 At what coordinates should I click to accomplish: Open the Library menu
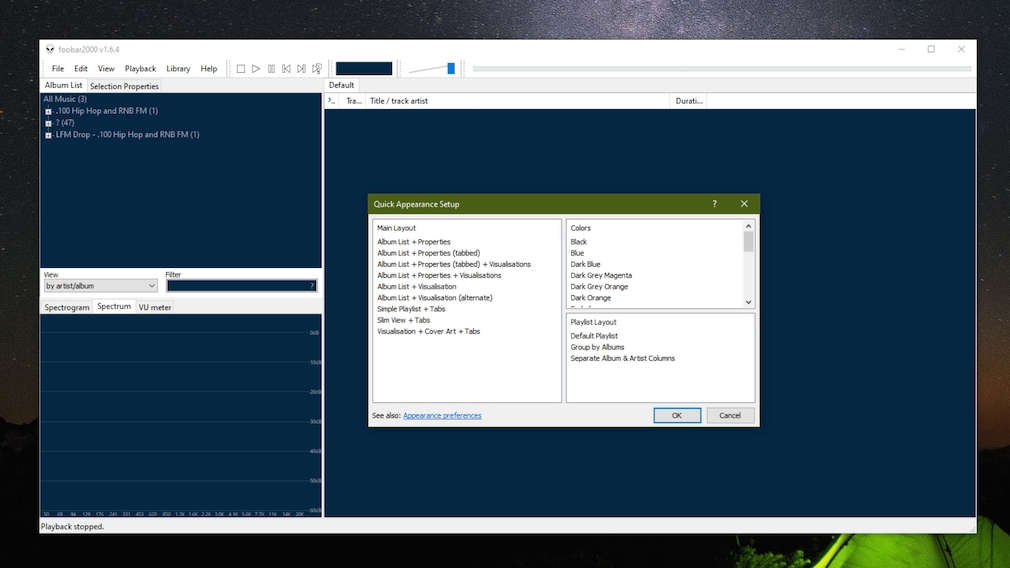click(178, 68)
